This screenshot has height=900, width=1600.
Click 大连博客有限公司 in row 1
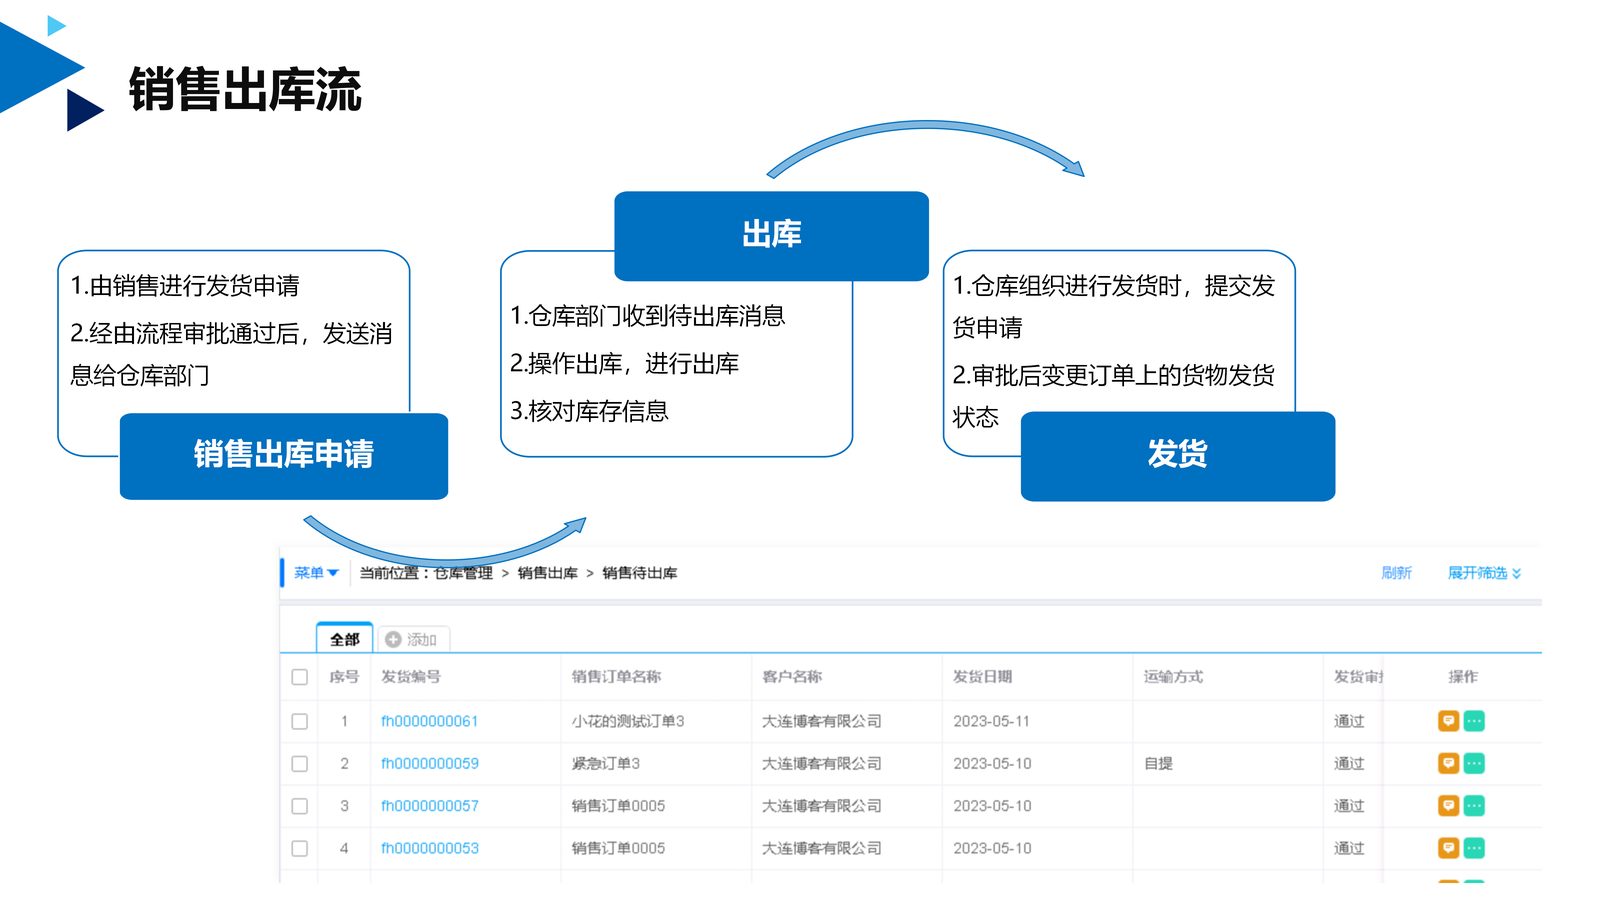pos(822,721)
